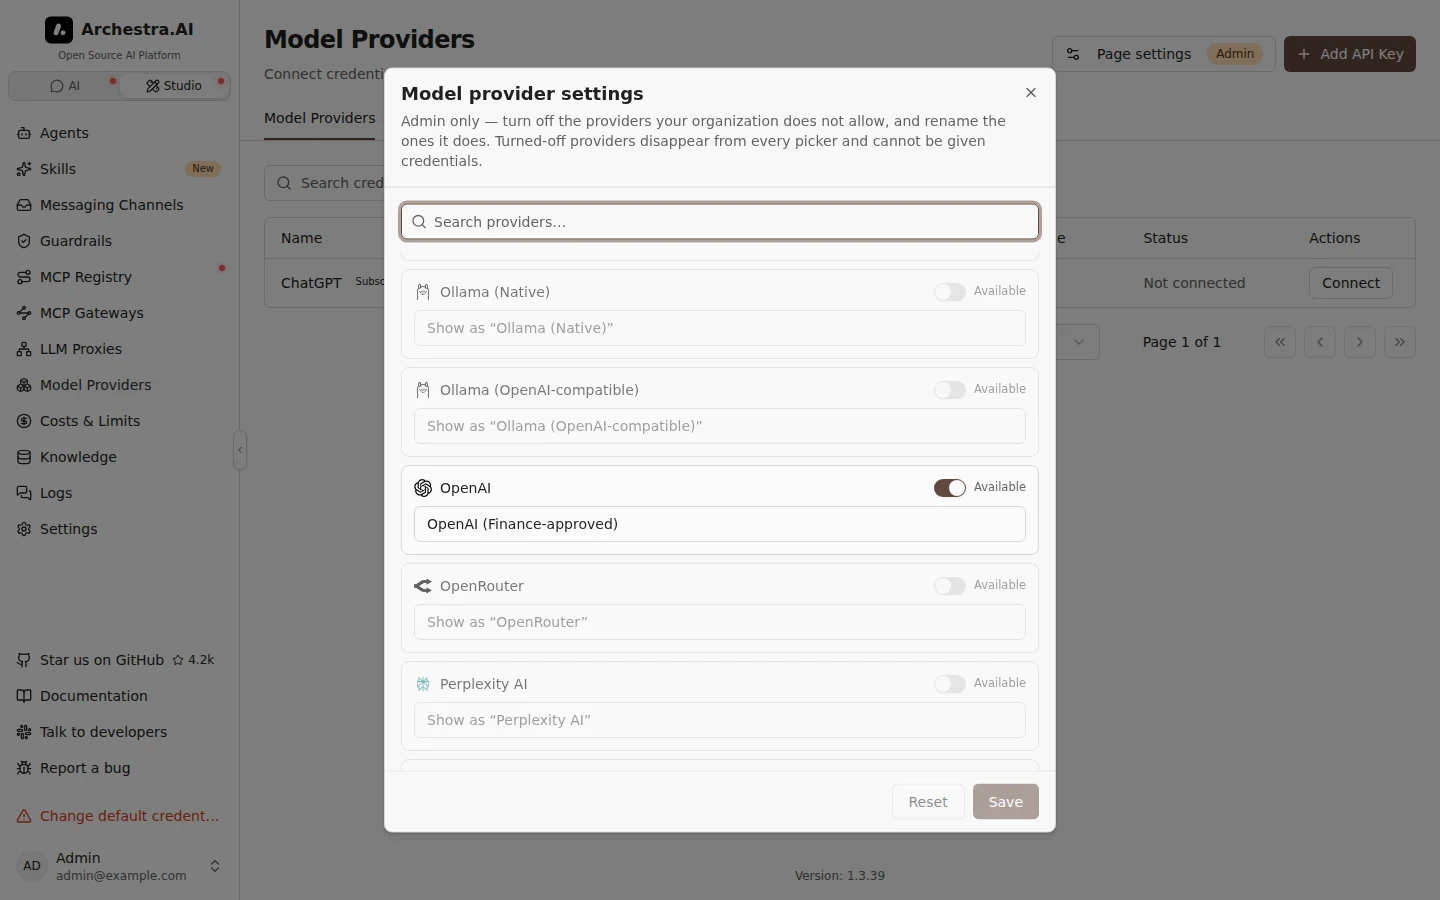Click the Ollama (Native) display name field
This screenshot has width=1440, height=900.
(x=720, y=328)
